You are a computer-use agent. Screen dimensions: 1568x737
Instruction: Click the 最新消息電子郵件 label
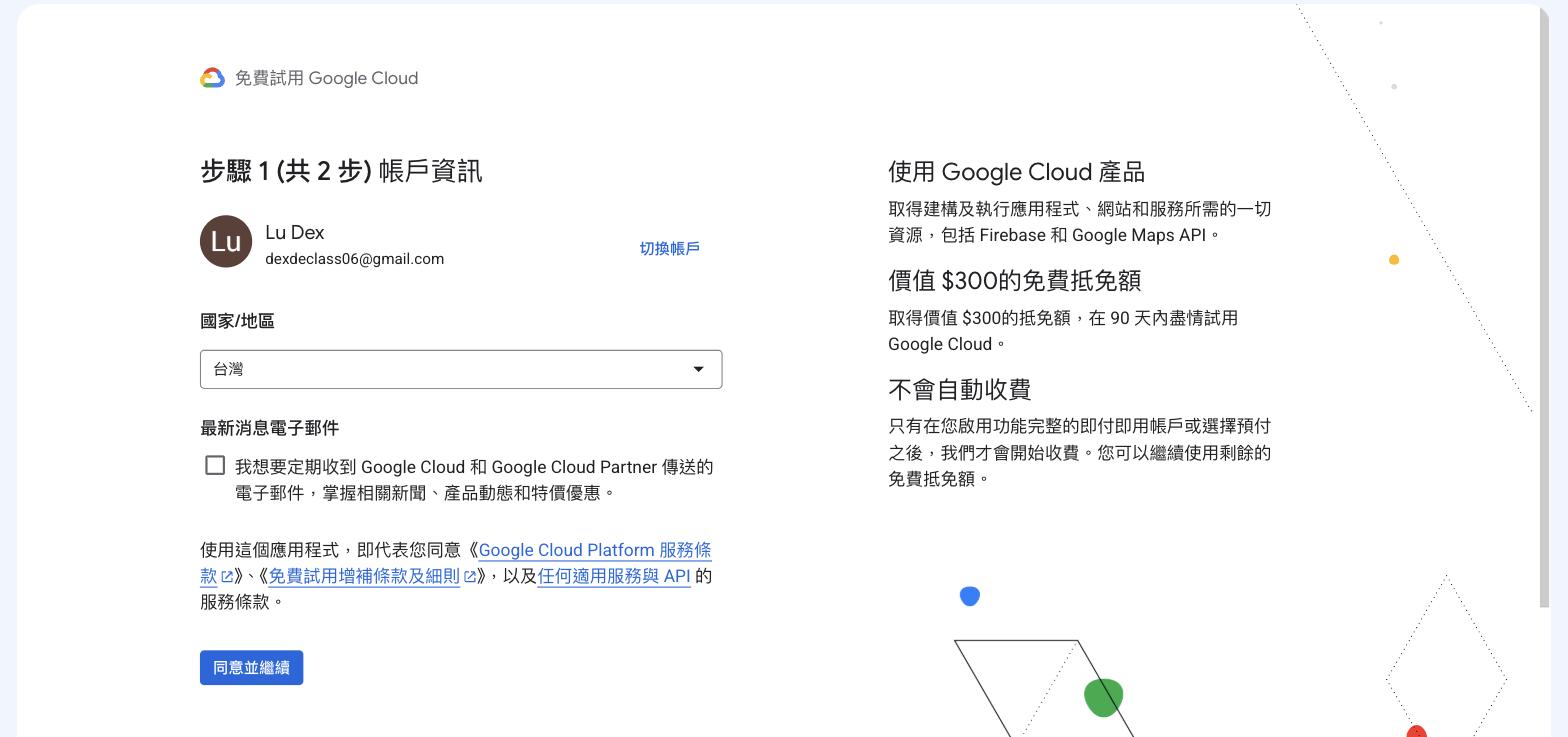[270, 428]
